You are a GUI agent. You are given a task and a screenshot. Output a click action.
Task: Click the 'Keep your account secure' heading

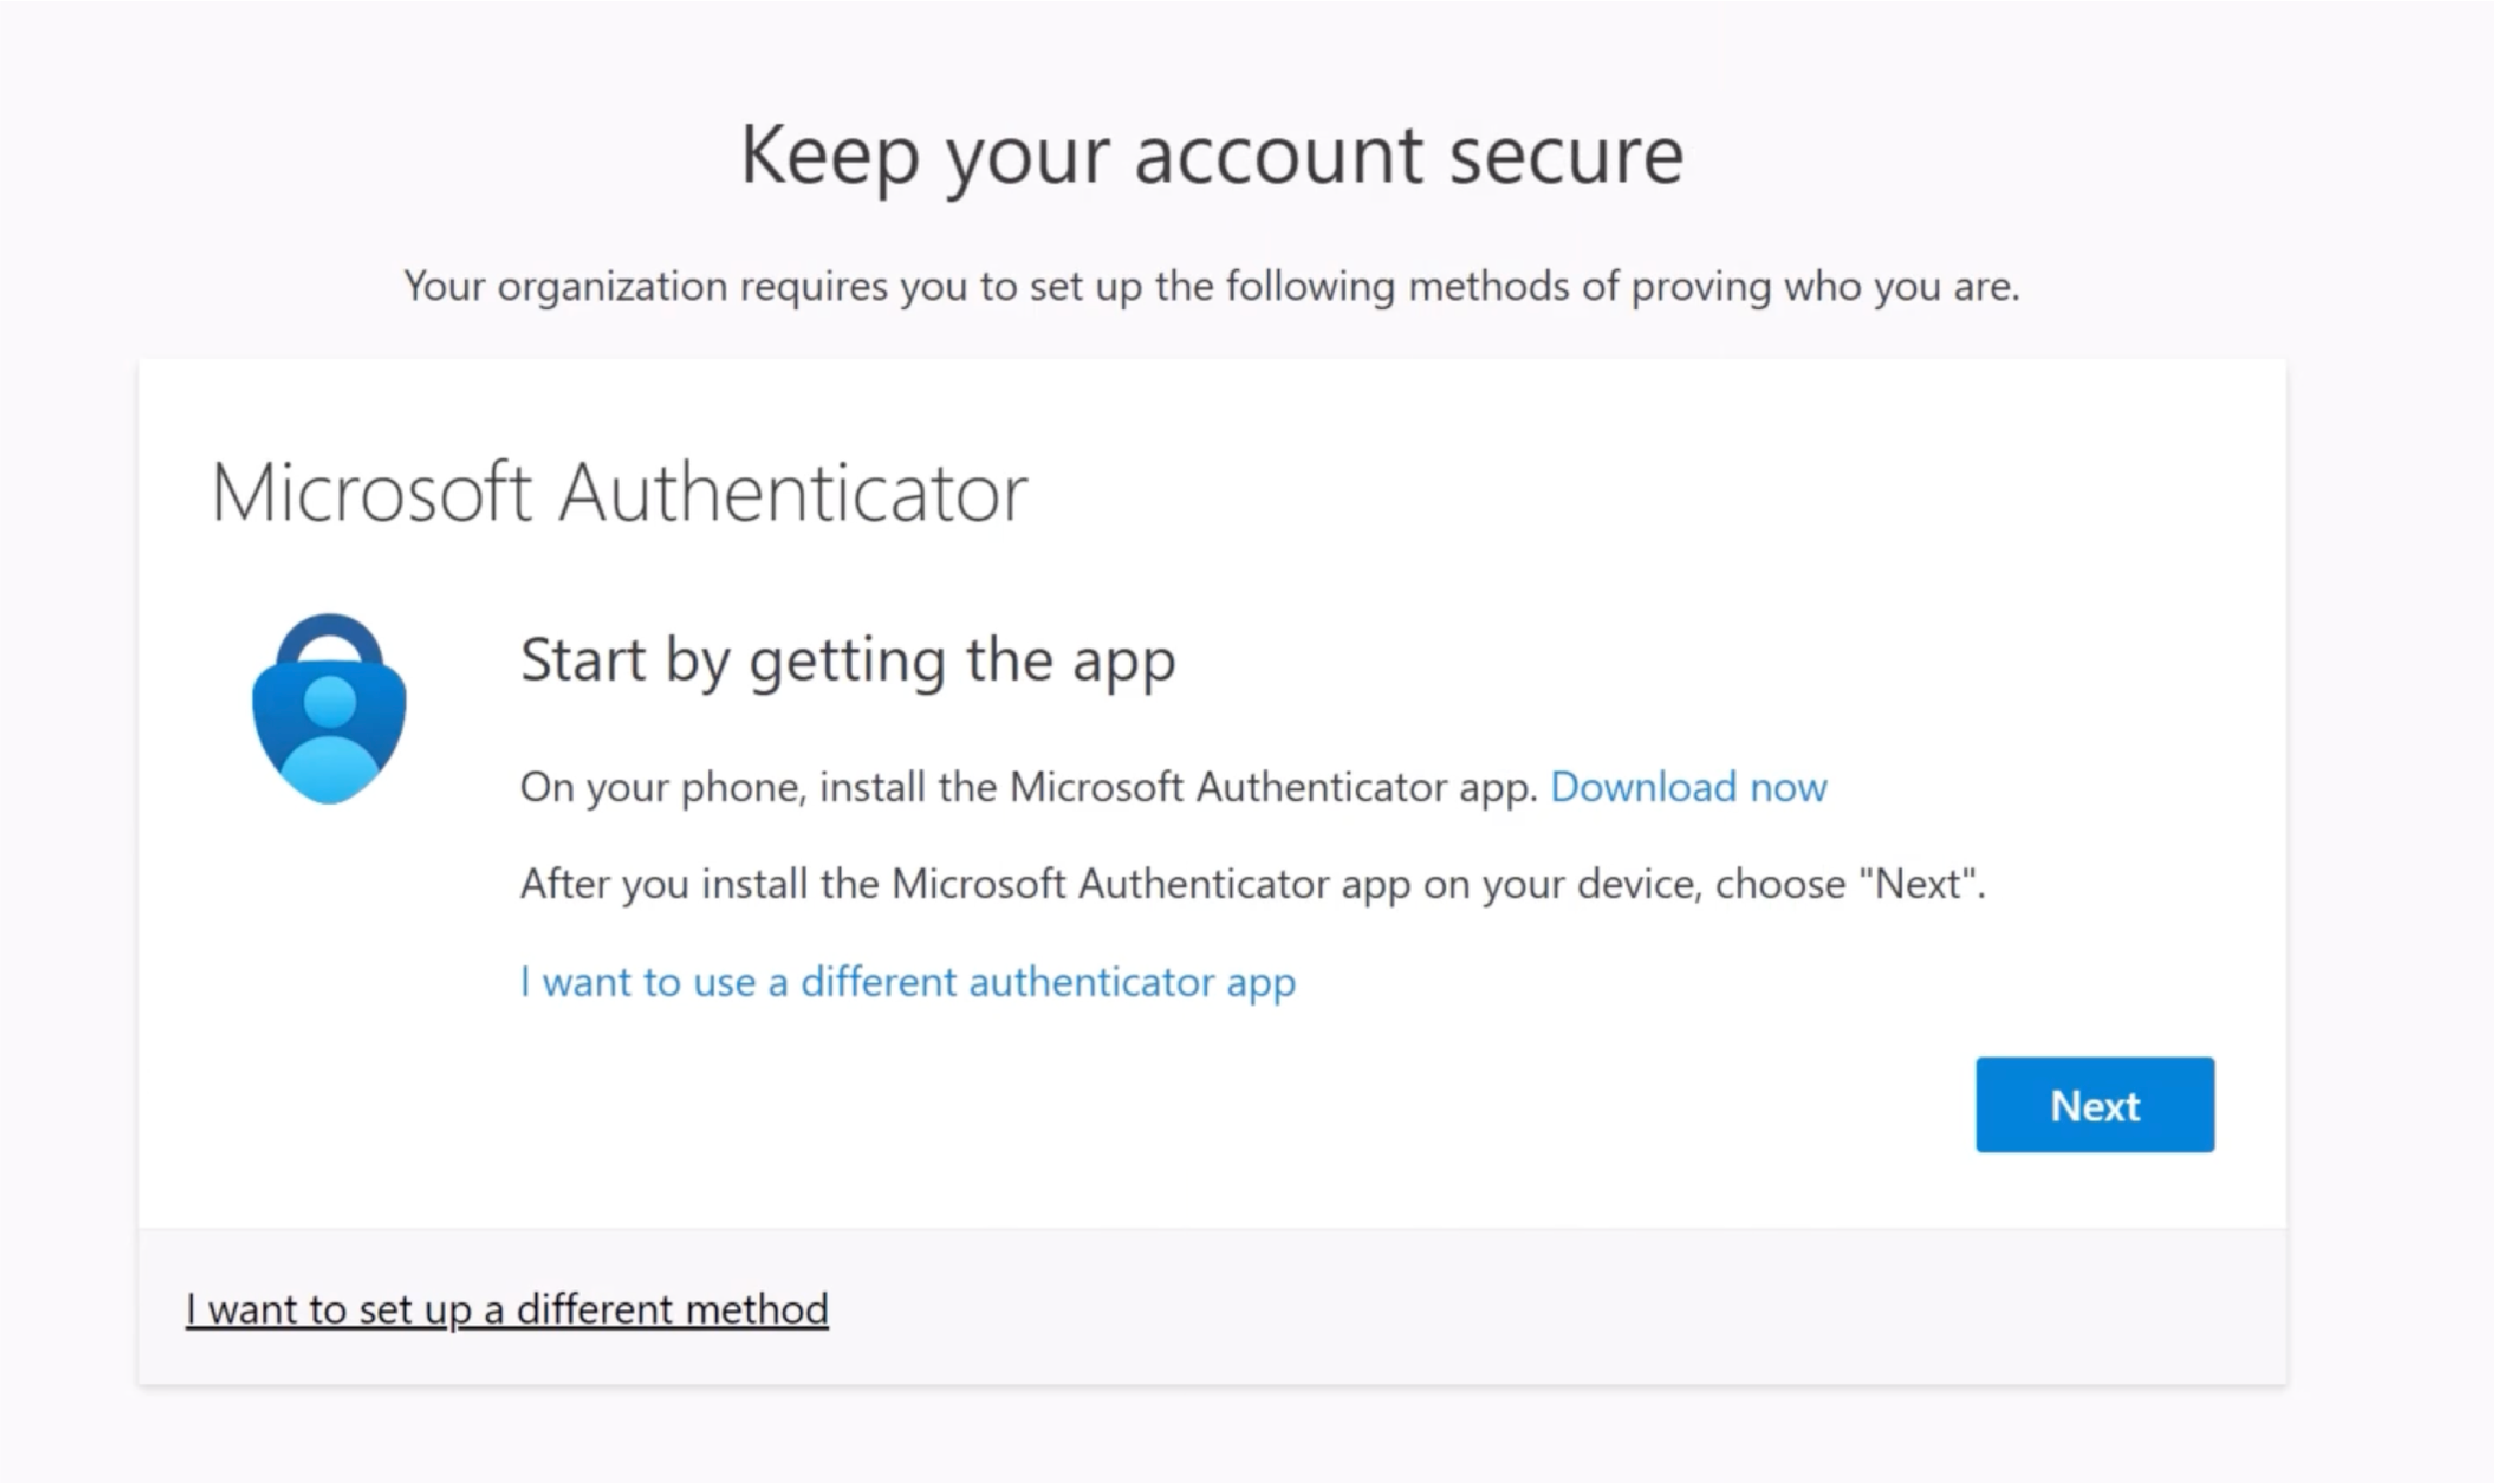point(1212,156)
